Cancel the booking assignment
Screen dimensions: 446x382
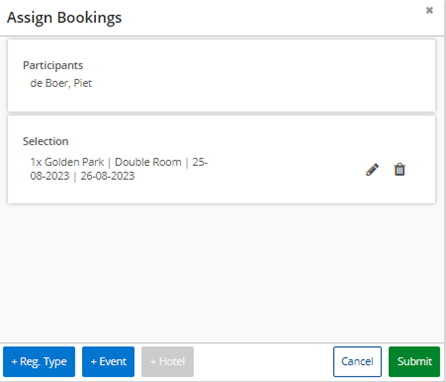[x=357, y=362]
